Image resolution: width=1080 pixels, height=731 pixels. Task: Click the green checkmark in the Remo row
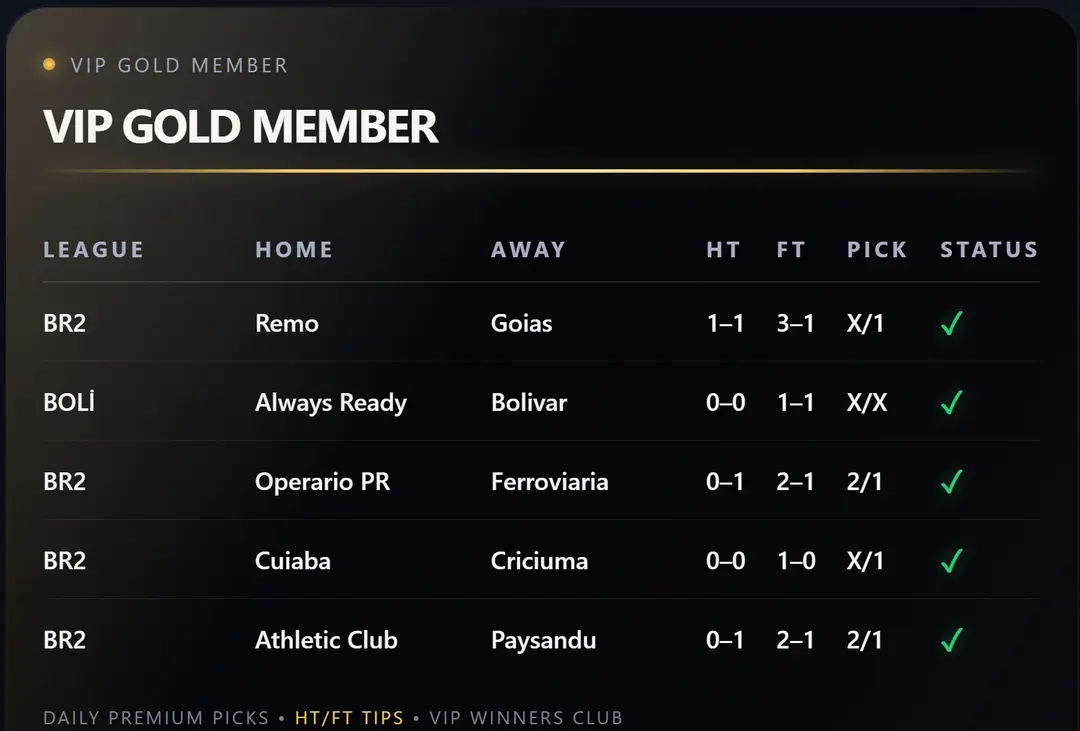click(951, 324)
